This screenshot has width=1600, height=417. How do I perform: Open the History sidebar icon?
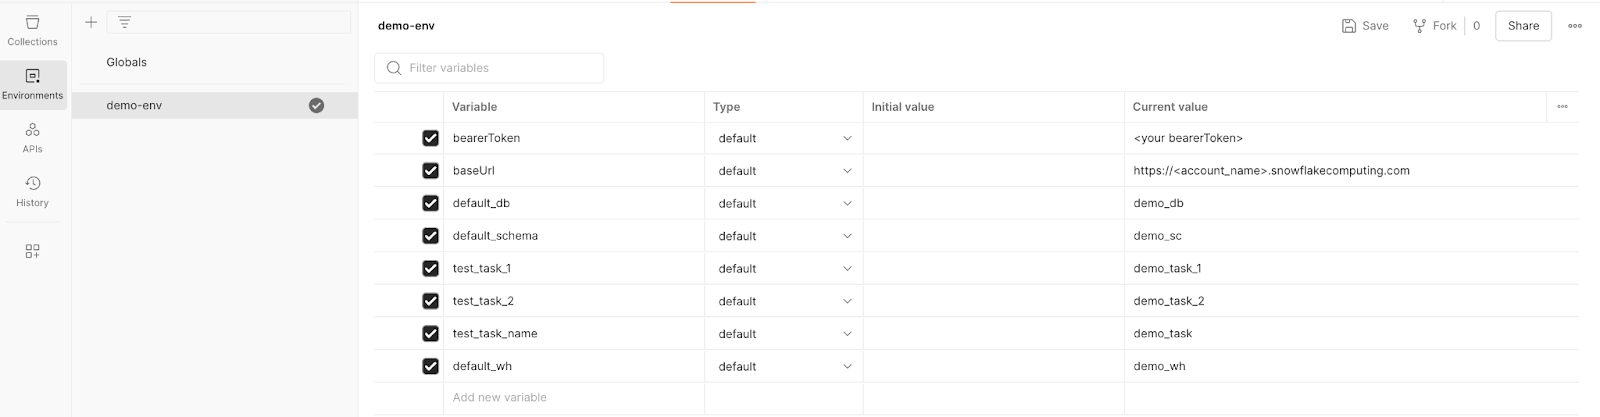[x=32, y=190]
